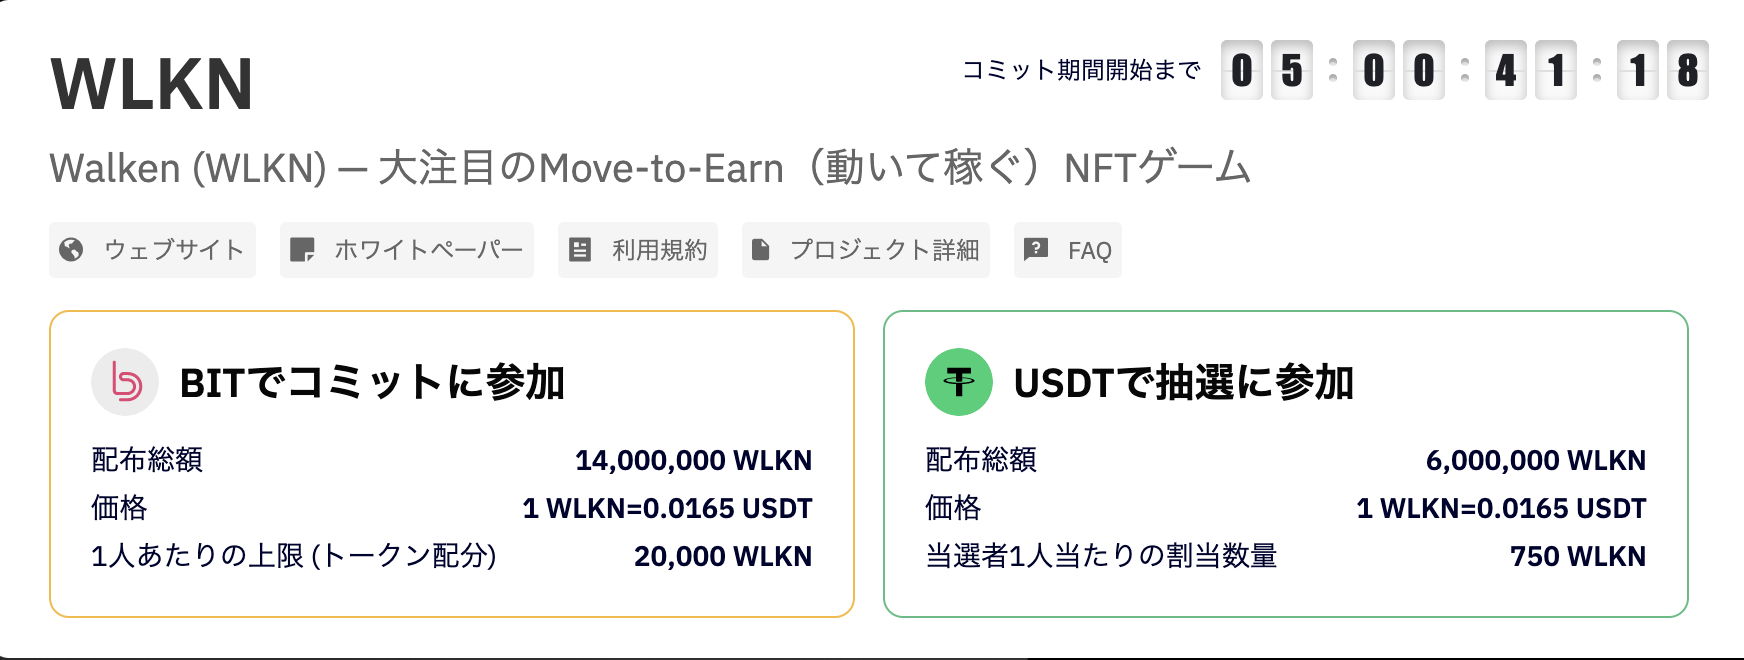This screenshot has width=1744, height=660.
Task: Click the 750 WLKN allotment value
Action: [1578, 556]
